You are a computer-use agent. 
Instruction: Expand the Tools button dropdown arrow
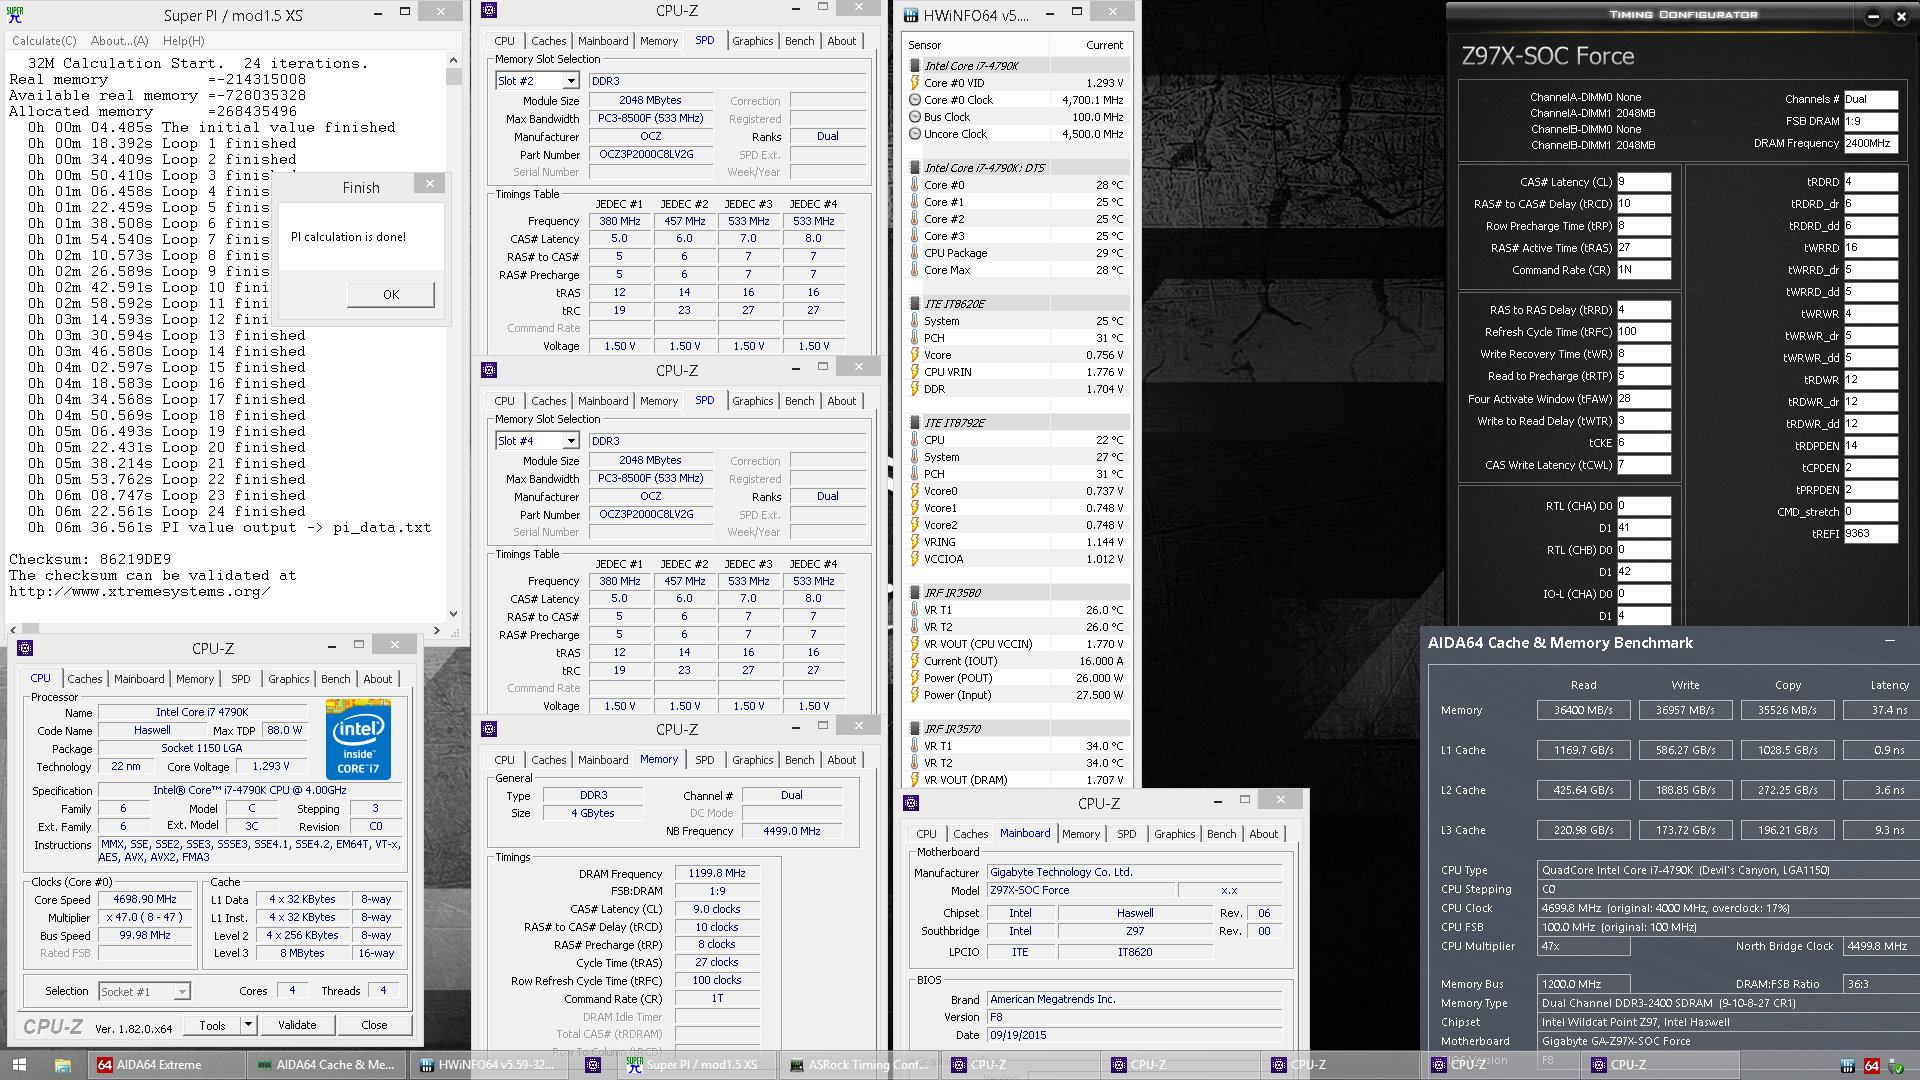(248, 1025)
